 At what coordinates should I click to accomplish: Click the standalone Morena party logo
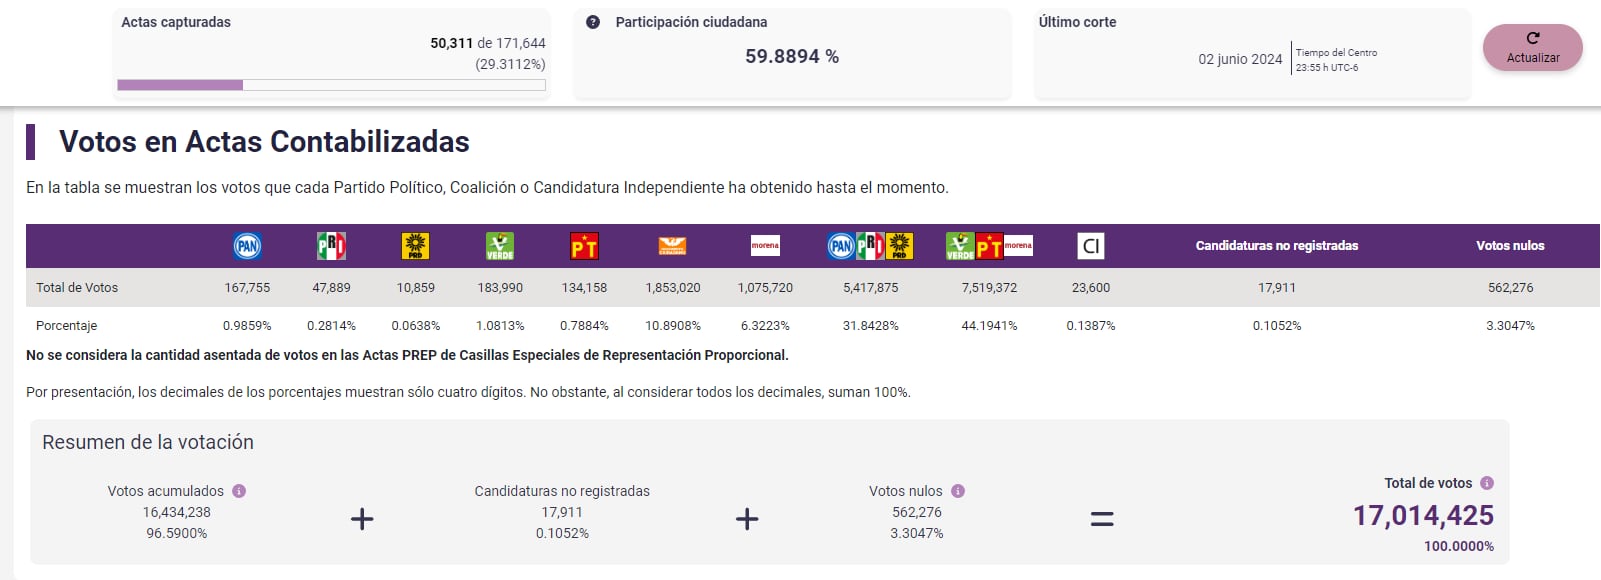(765, 246)
